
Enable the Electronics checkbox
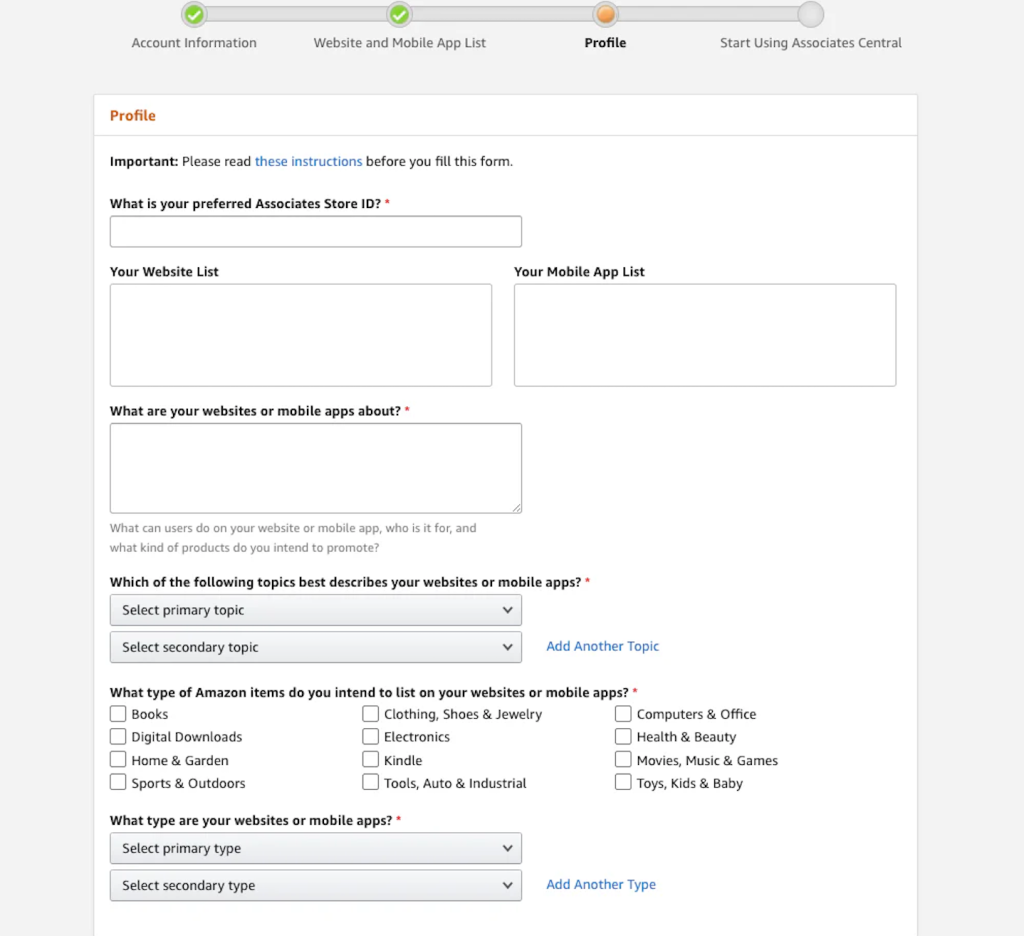point(371,737)
